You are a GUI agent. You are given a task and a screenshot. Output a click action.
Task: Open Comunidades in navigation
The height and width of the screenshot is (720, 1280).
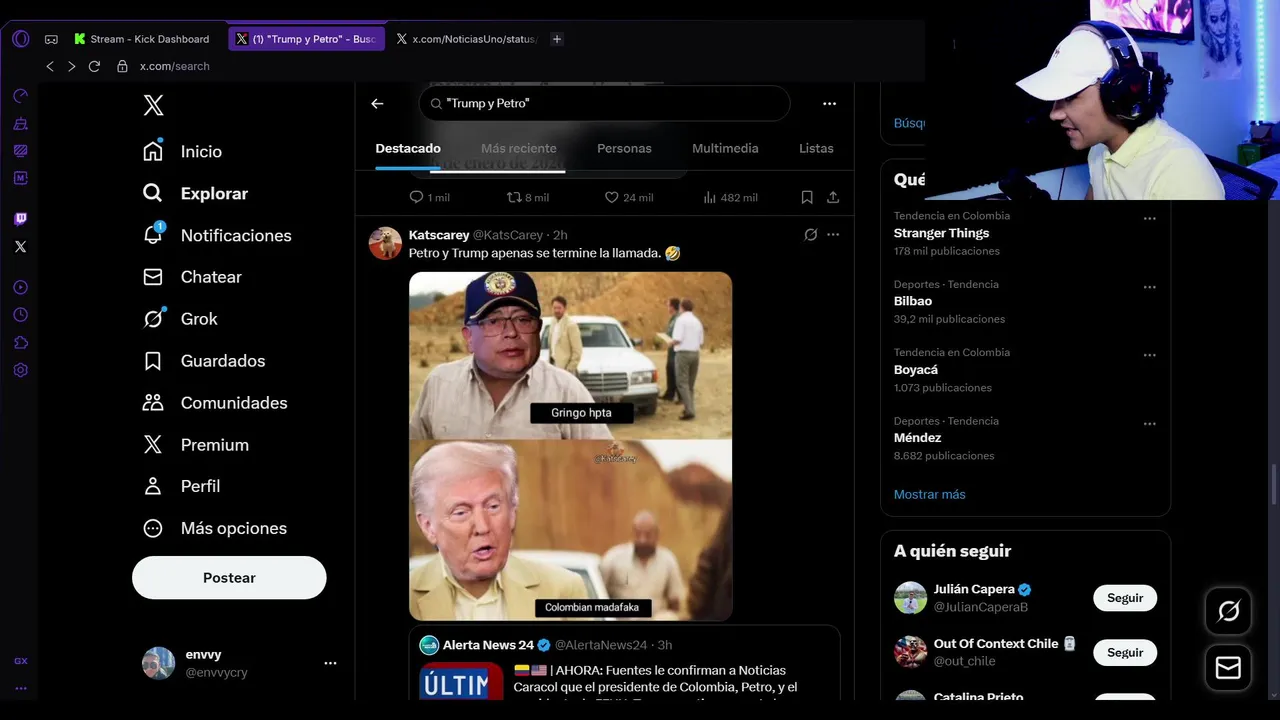coord(215,403)
